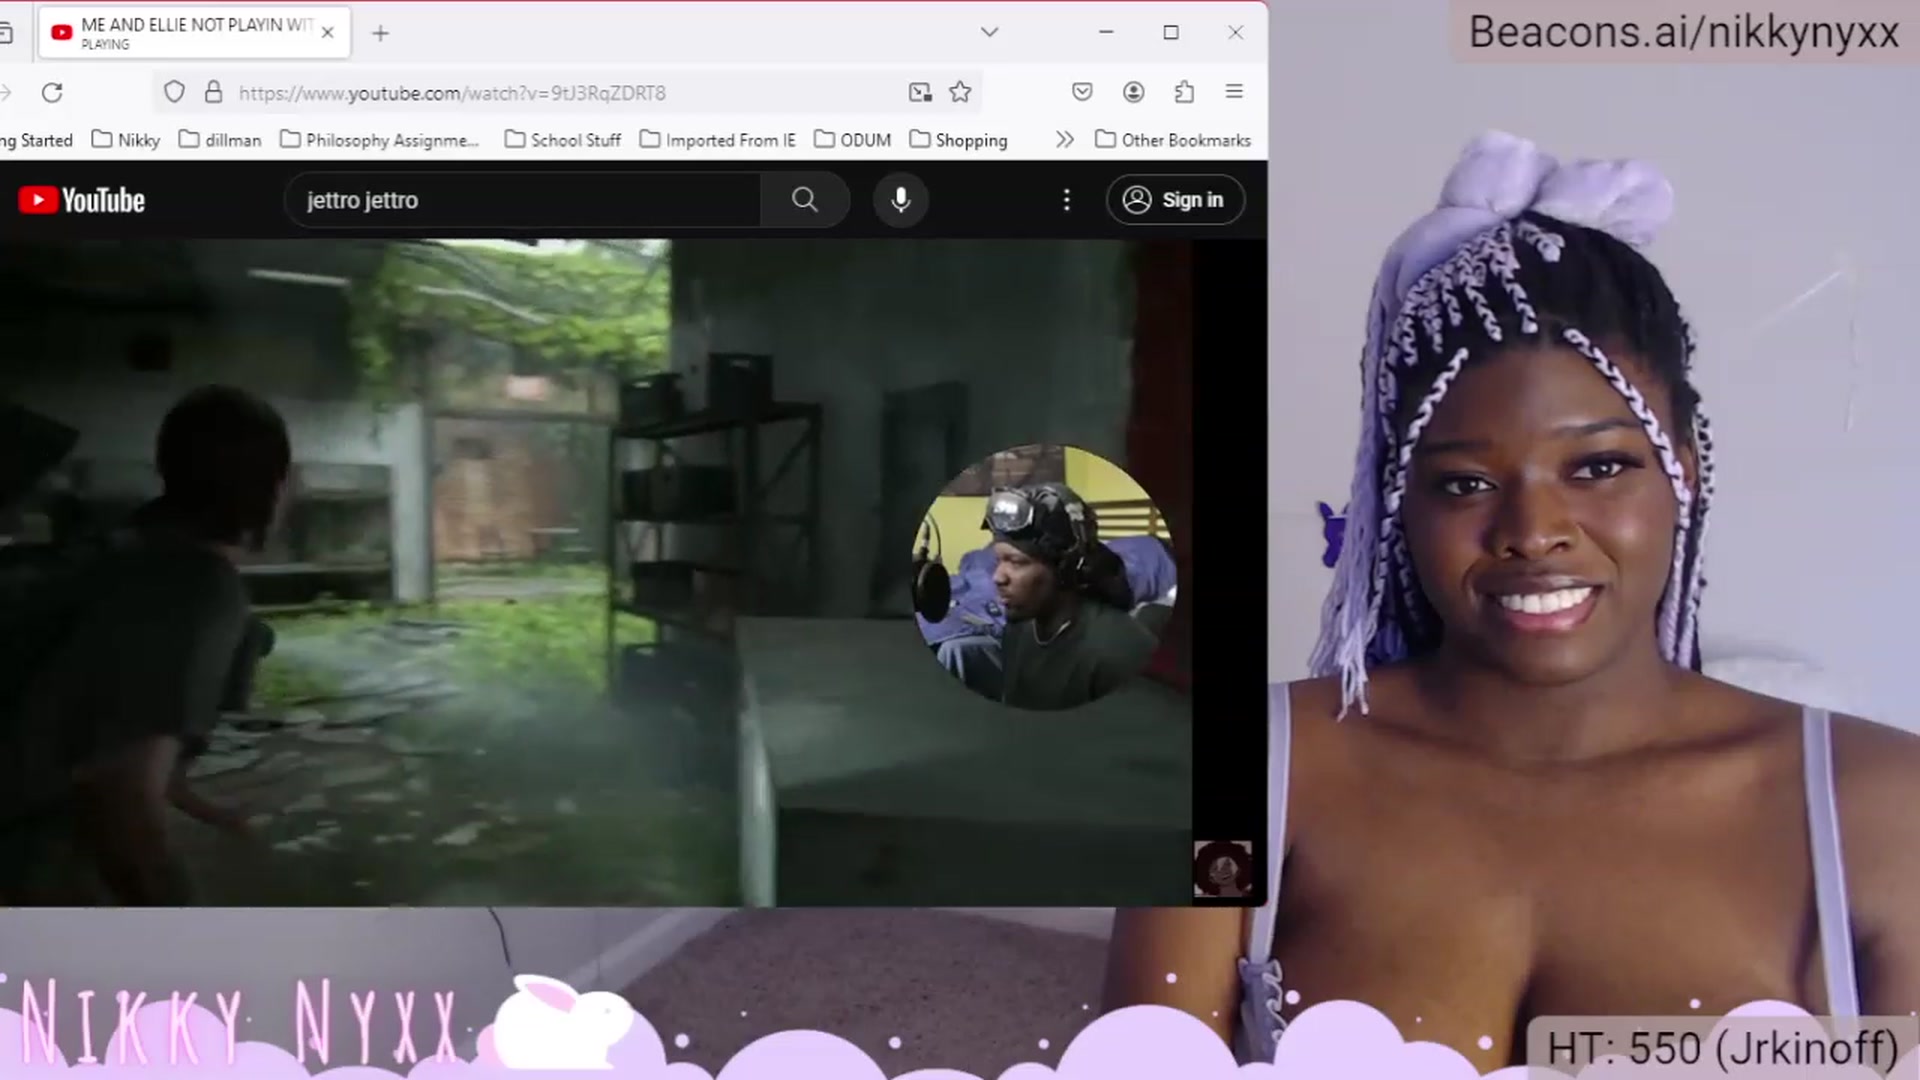Click the channel avatar watermark in the video
The width and height of the screenshot is (1920, 1080).
click(1222, 869)
